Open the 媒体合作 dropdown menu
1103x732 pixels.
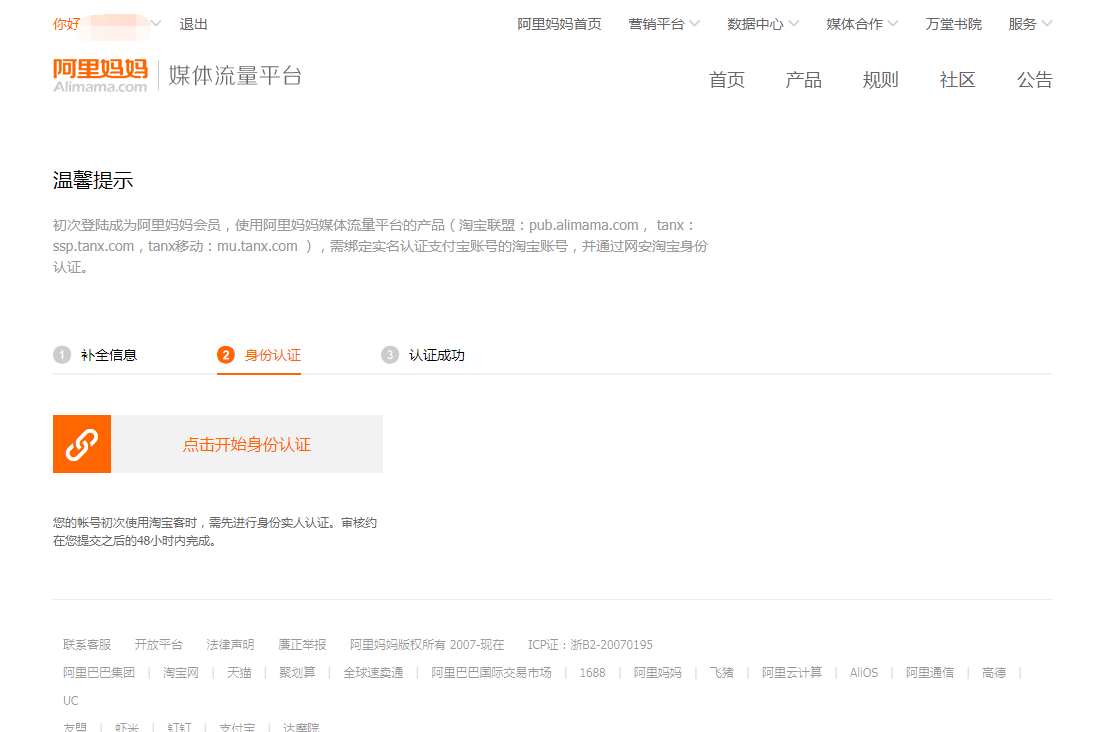click(861, 24)
